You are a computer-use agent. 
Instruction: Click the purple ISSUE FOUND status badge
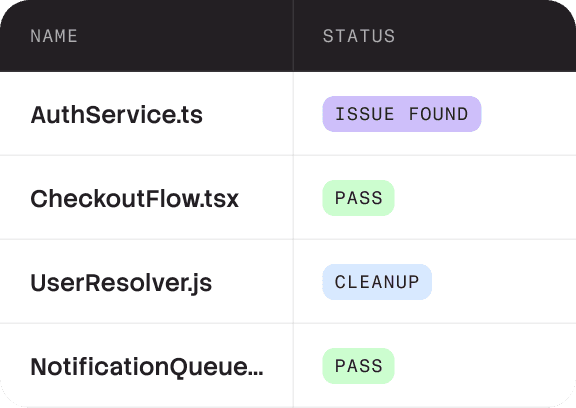coord(402,114)
